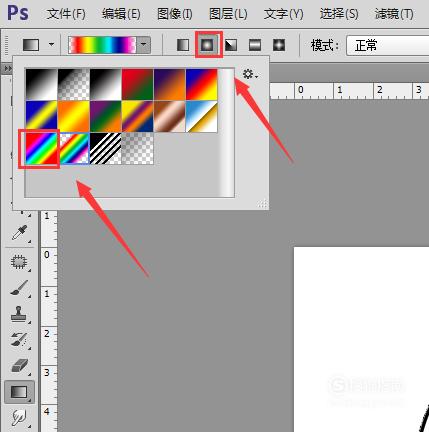Choose Diamond Gradient style
This screenshot has width=429, height=432.
279,45
